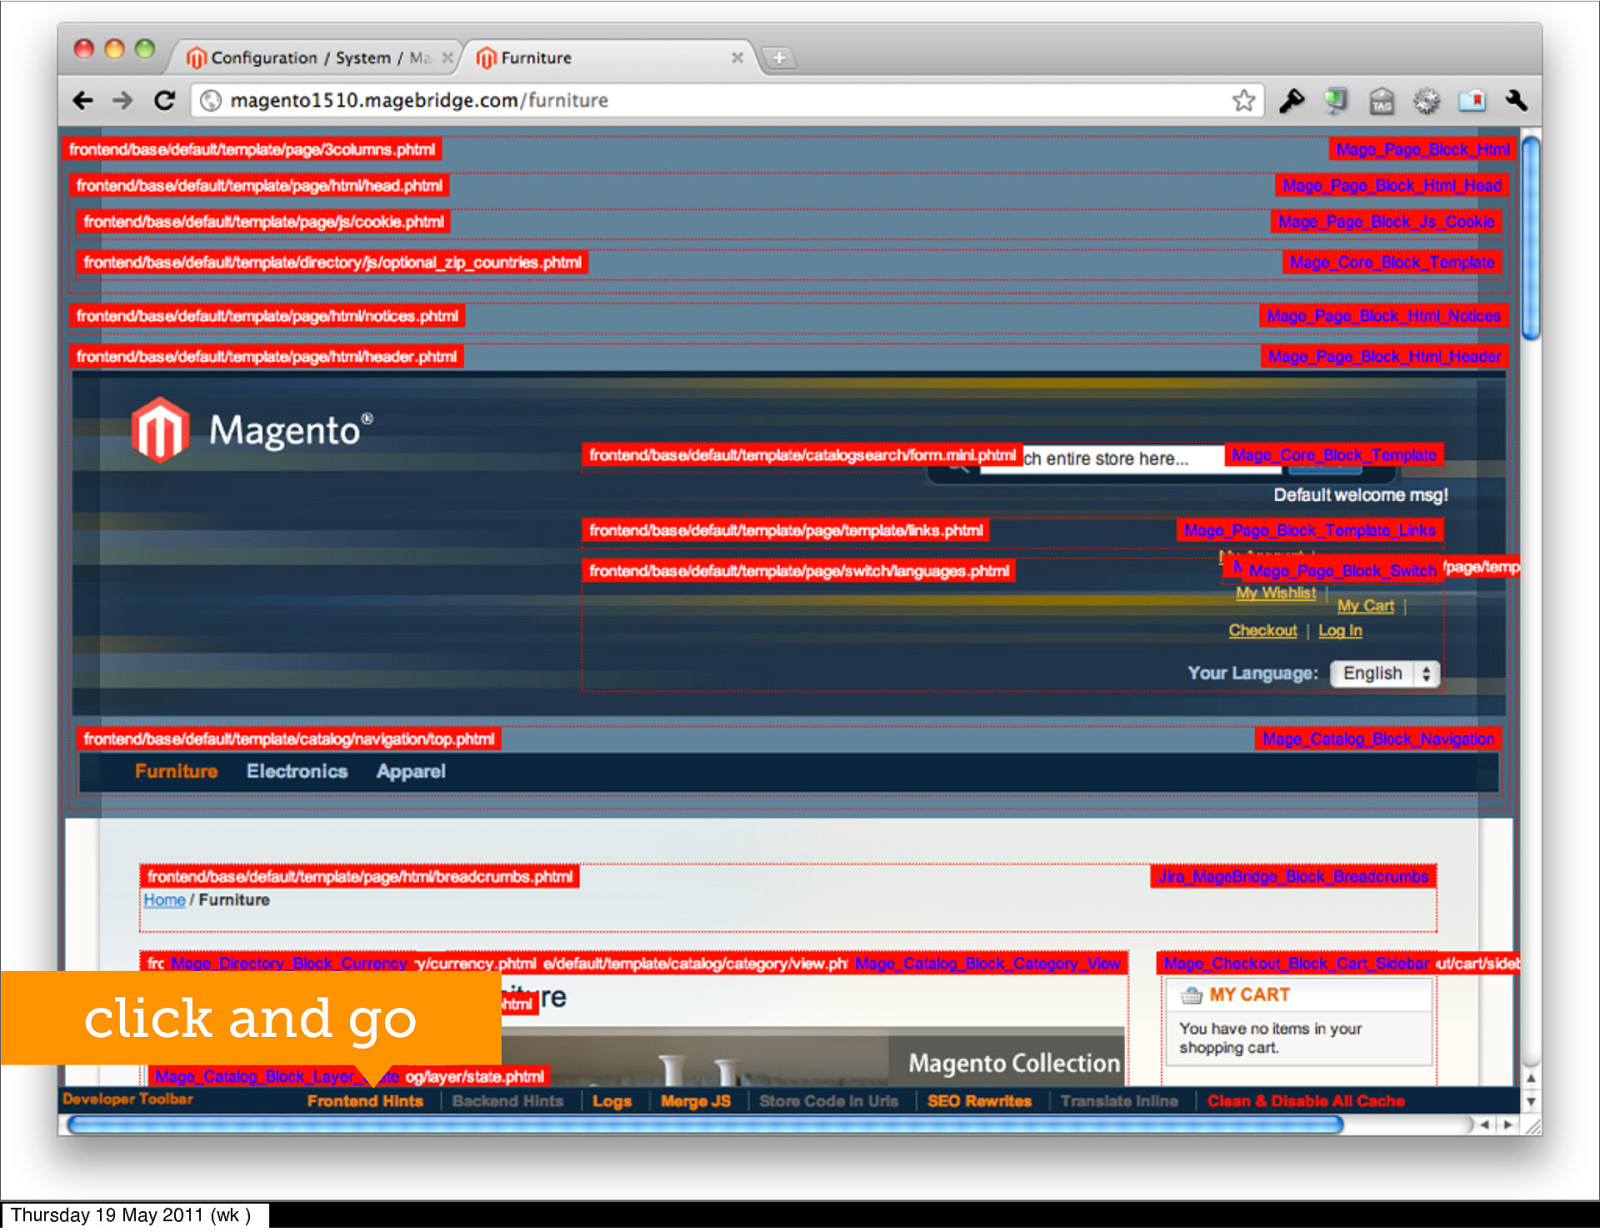
Task: Click the head.phtml template hint
Action: [260, 186]
